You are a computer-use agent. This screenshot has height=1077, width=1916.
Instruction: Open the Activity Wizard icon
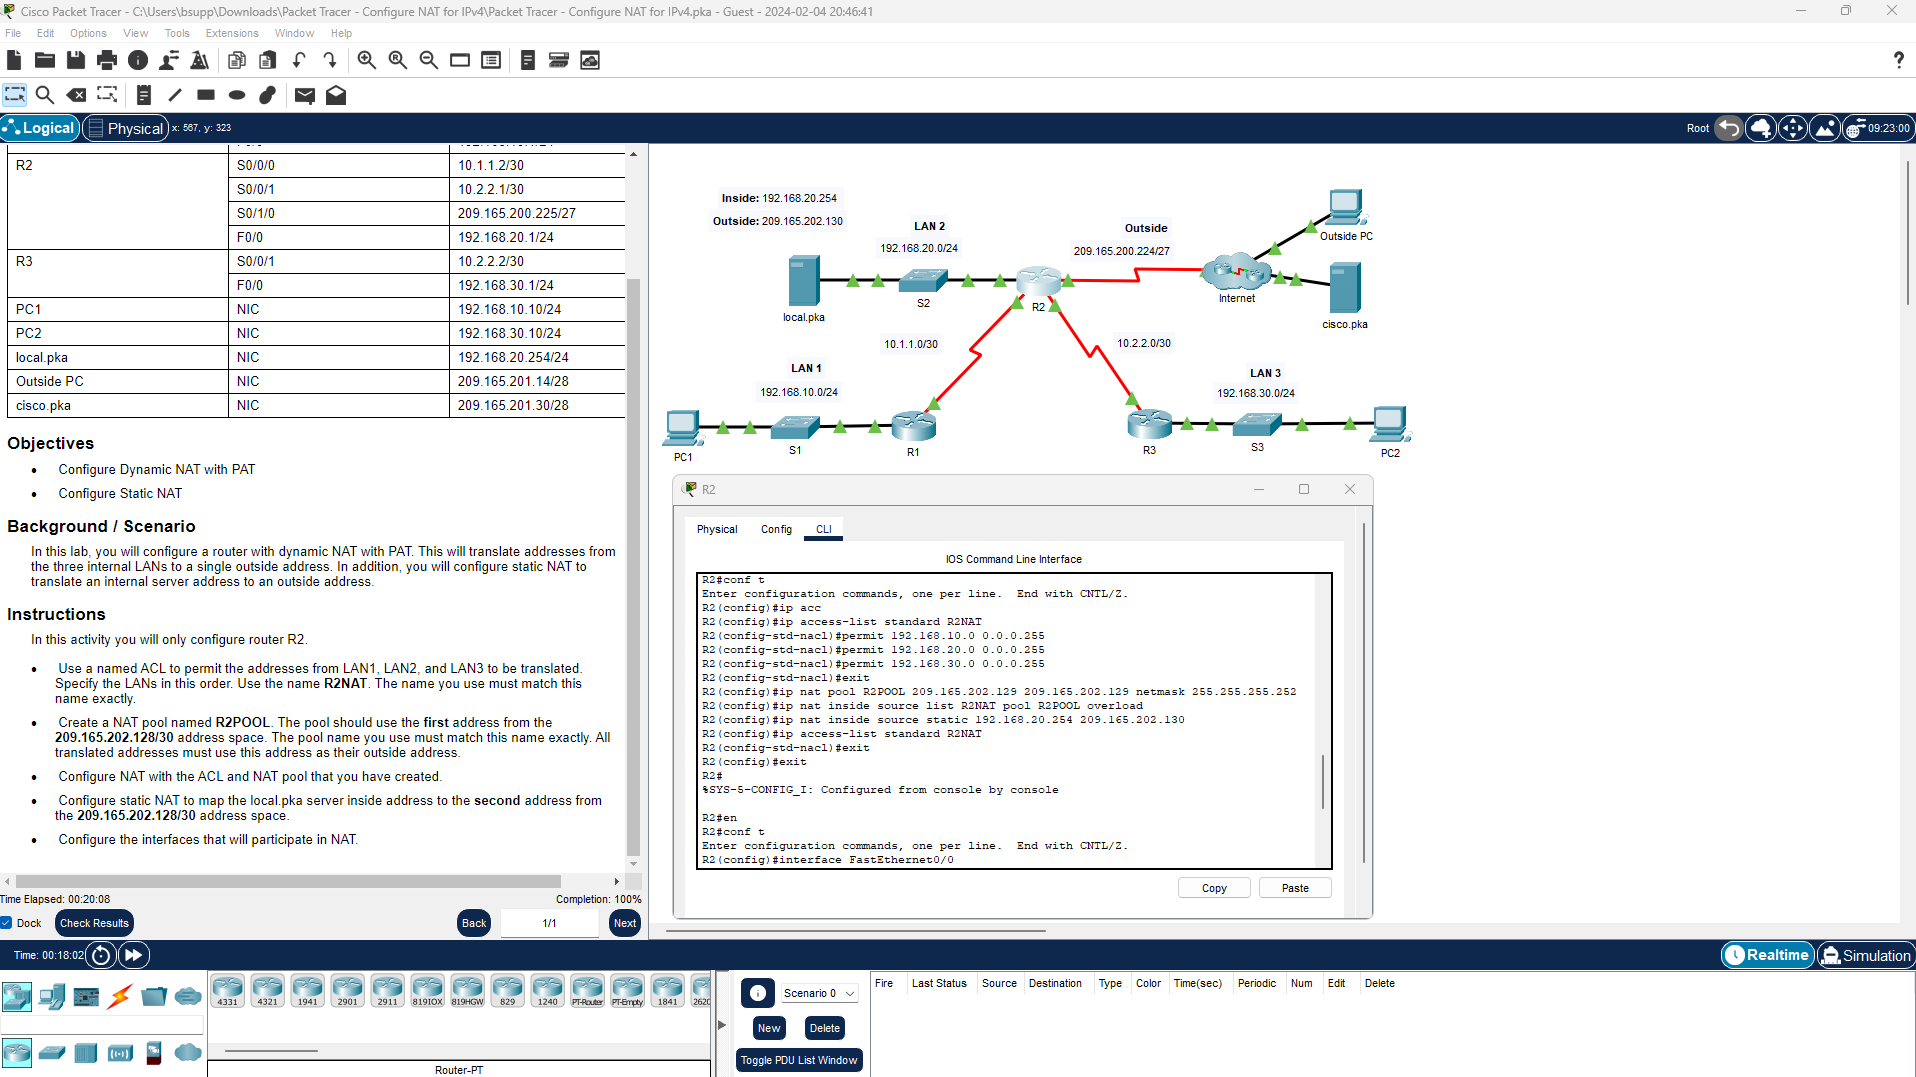coord(200,60)
